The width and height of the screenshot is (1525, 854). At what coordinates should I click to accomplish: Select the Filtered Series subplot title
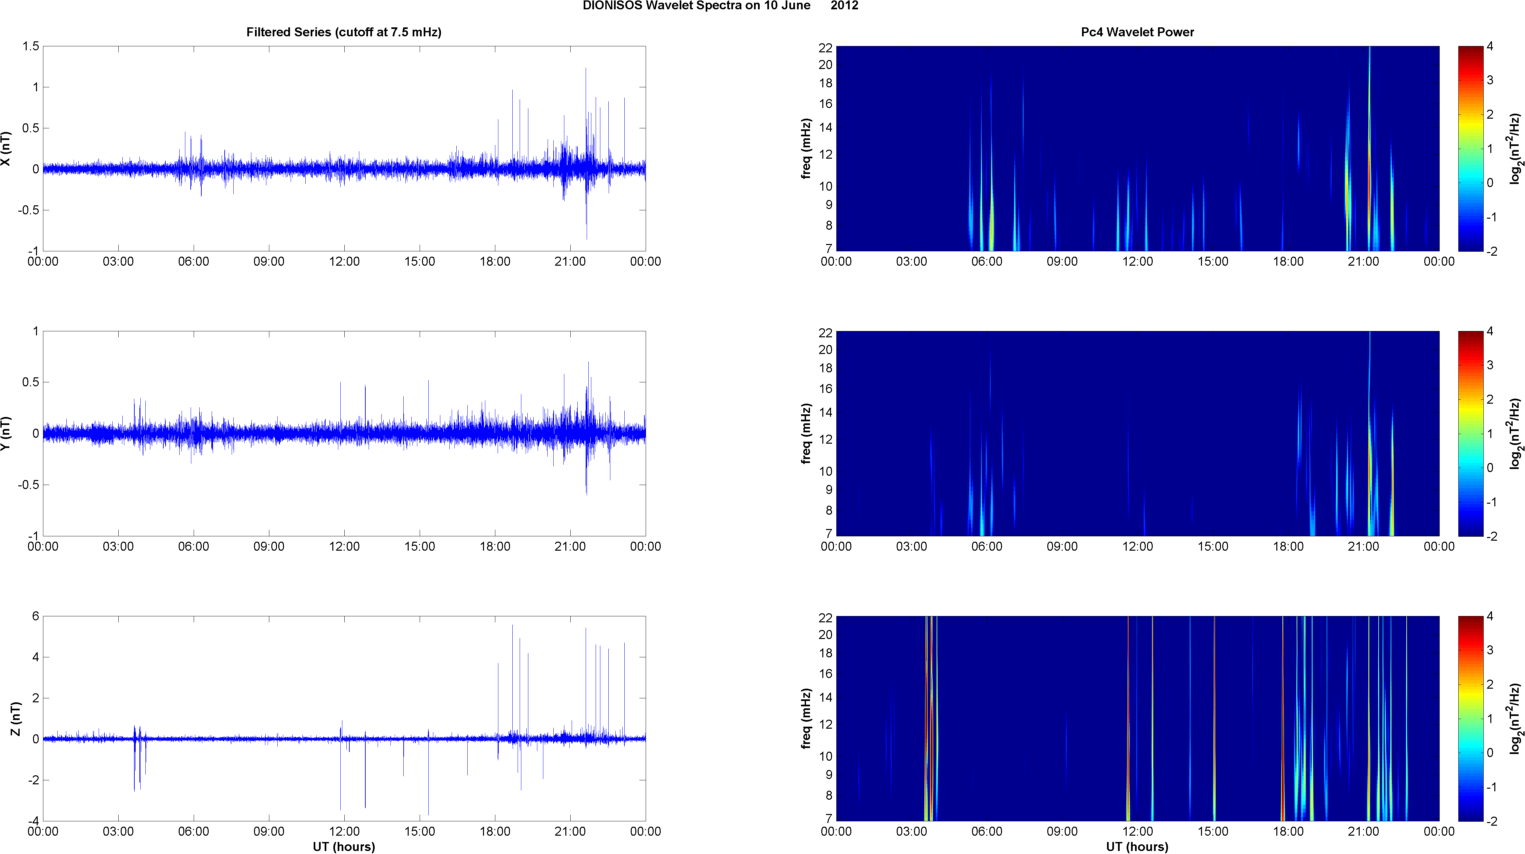tap(343, 32)
